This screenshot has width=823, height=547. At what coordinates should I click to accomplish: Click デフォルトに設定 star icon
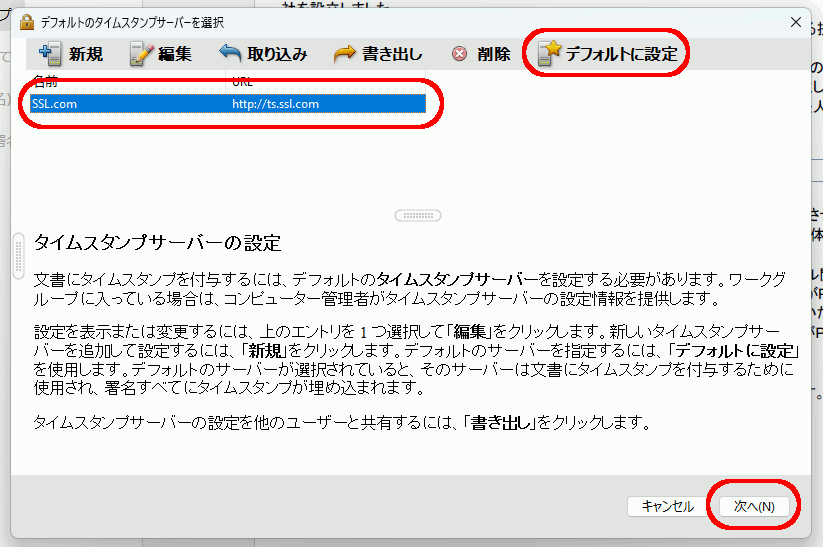tap(550, 54)
